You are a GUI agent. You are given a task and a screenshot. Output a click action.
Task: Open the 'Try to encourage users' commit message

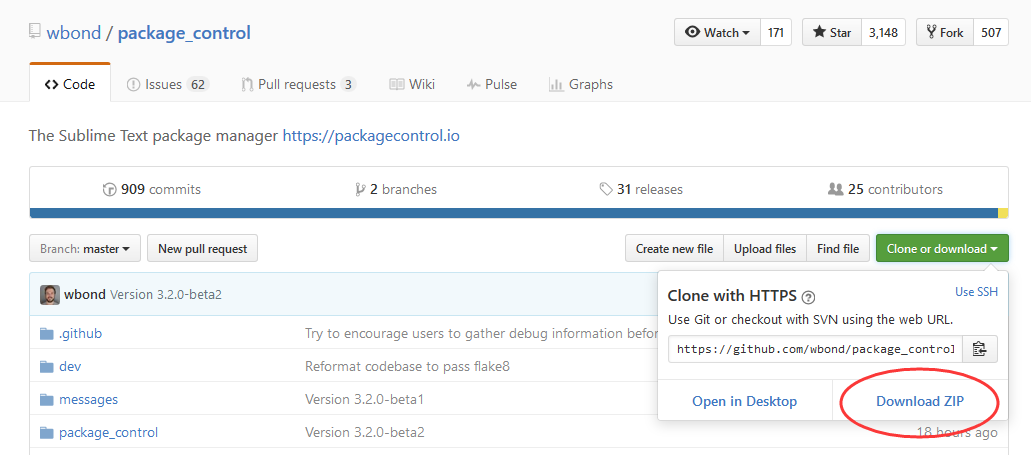pos(481,333)
